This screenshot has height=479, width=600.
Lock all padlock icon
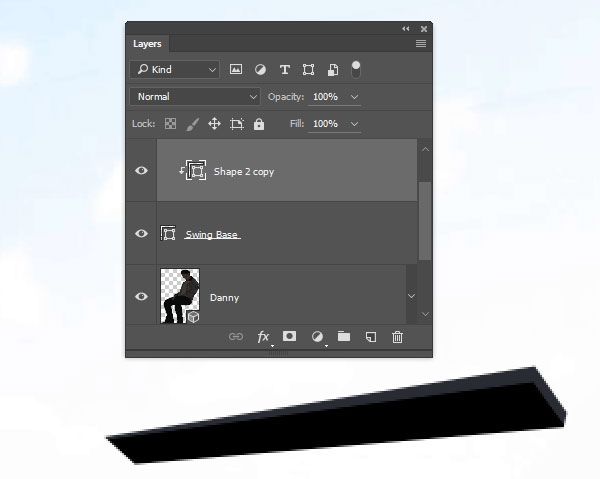tap(259, 124)
